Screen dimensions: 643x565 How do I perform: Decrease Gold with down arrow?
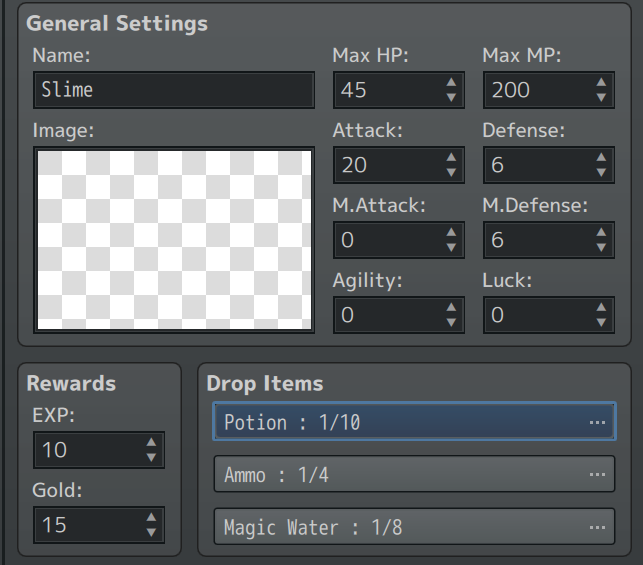[x=151, y=533]
